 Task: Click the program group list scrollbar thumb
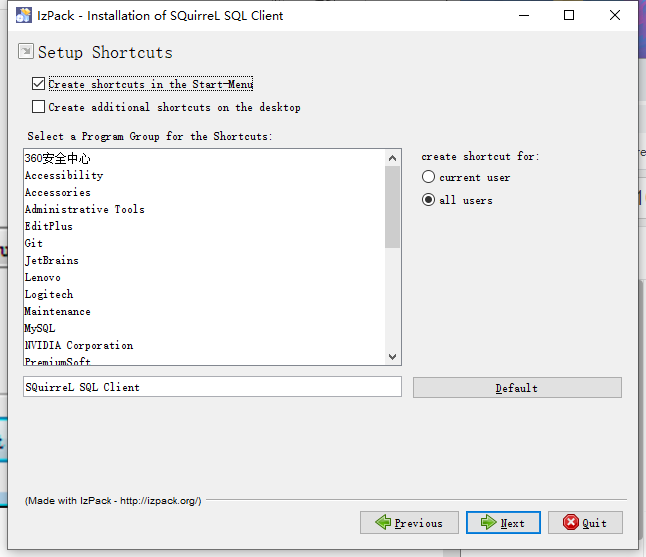(393, 207)
